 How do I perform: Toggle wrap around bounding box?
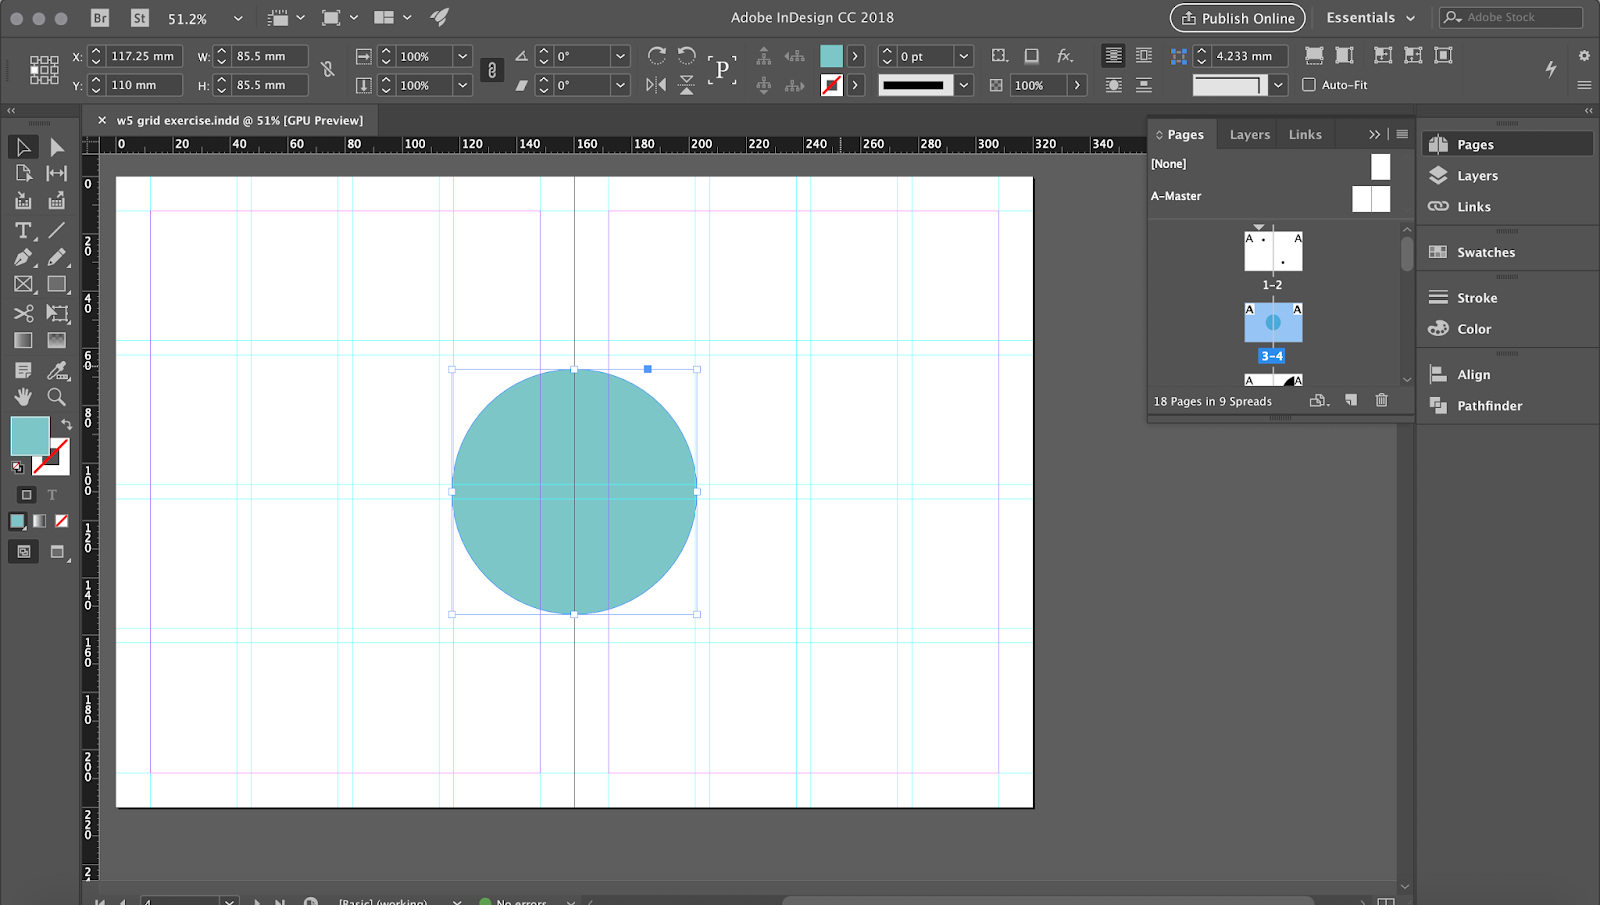pos(1143,56)
